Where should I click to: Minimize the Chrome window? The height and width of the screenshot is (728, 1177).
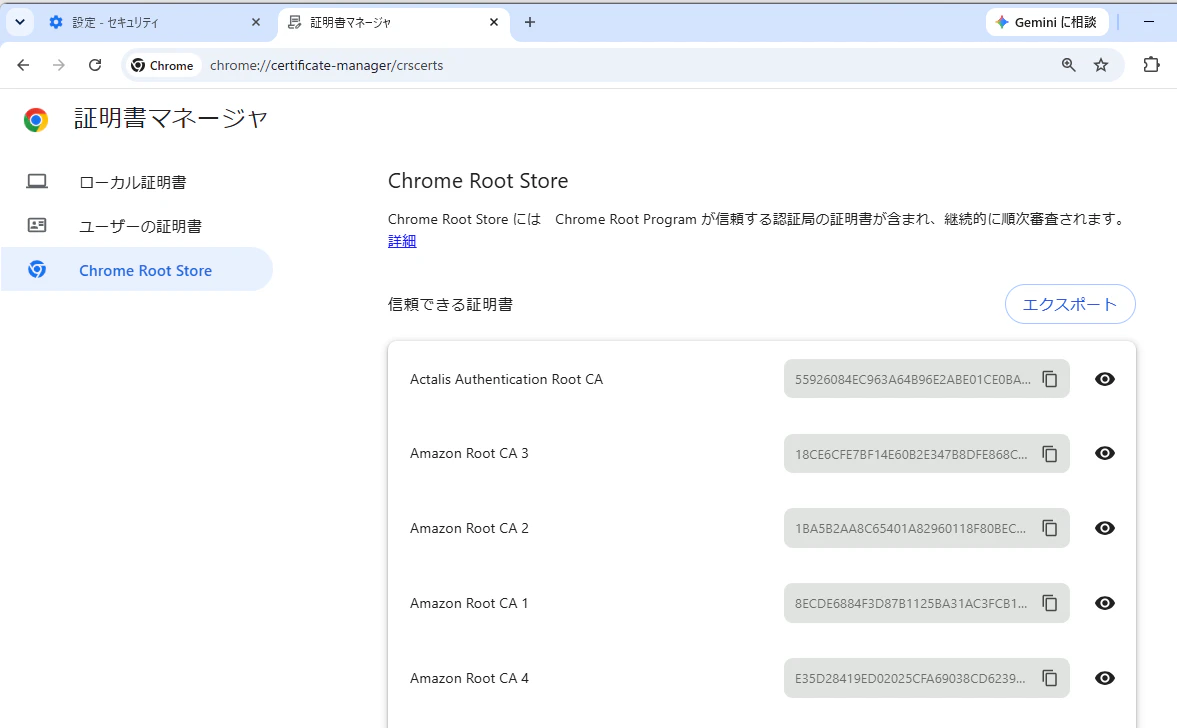[x=1148, y=23]
